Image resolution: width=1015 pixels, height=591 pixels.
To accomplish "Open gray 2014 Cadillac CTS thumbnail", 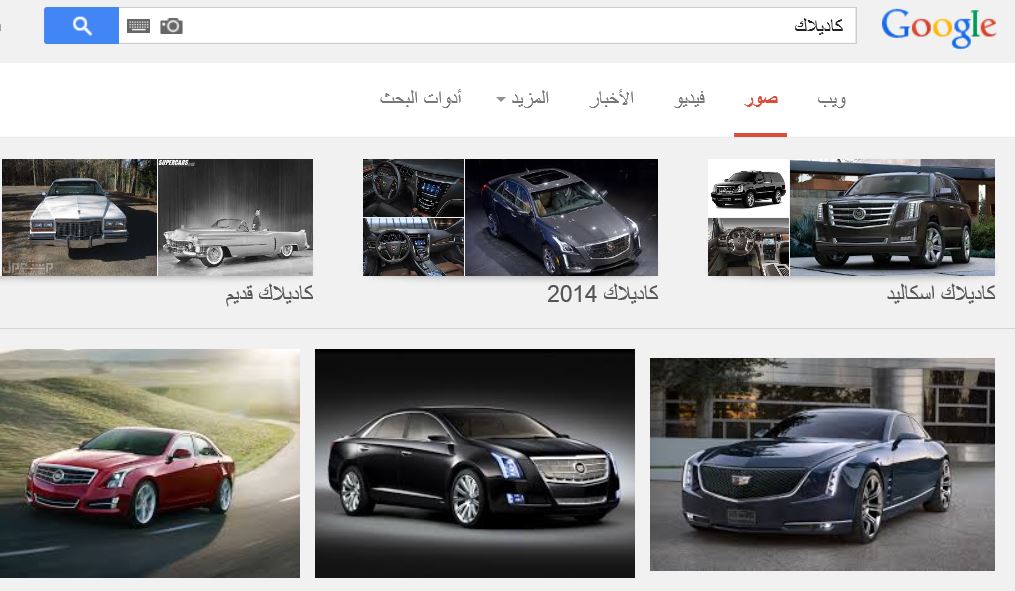I will click(x=561, y=217).
